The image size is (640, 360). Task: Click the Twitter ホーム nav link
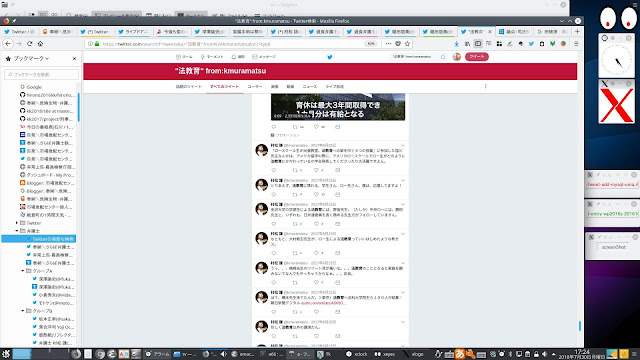coord(184,57)
